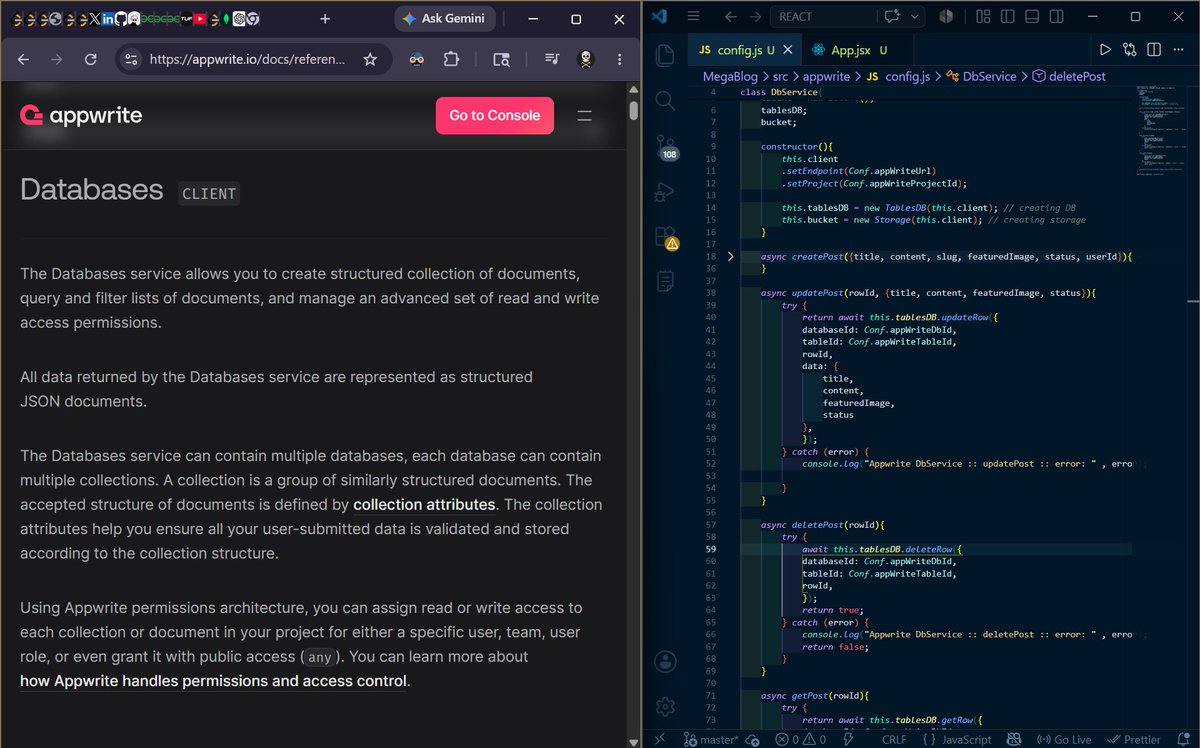Toggle the Secondary Side Bar in VS Code
Viewport: 1200px width, 748px height.
1056,17
